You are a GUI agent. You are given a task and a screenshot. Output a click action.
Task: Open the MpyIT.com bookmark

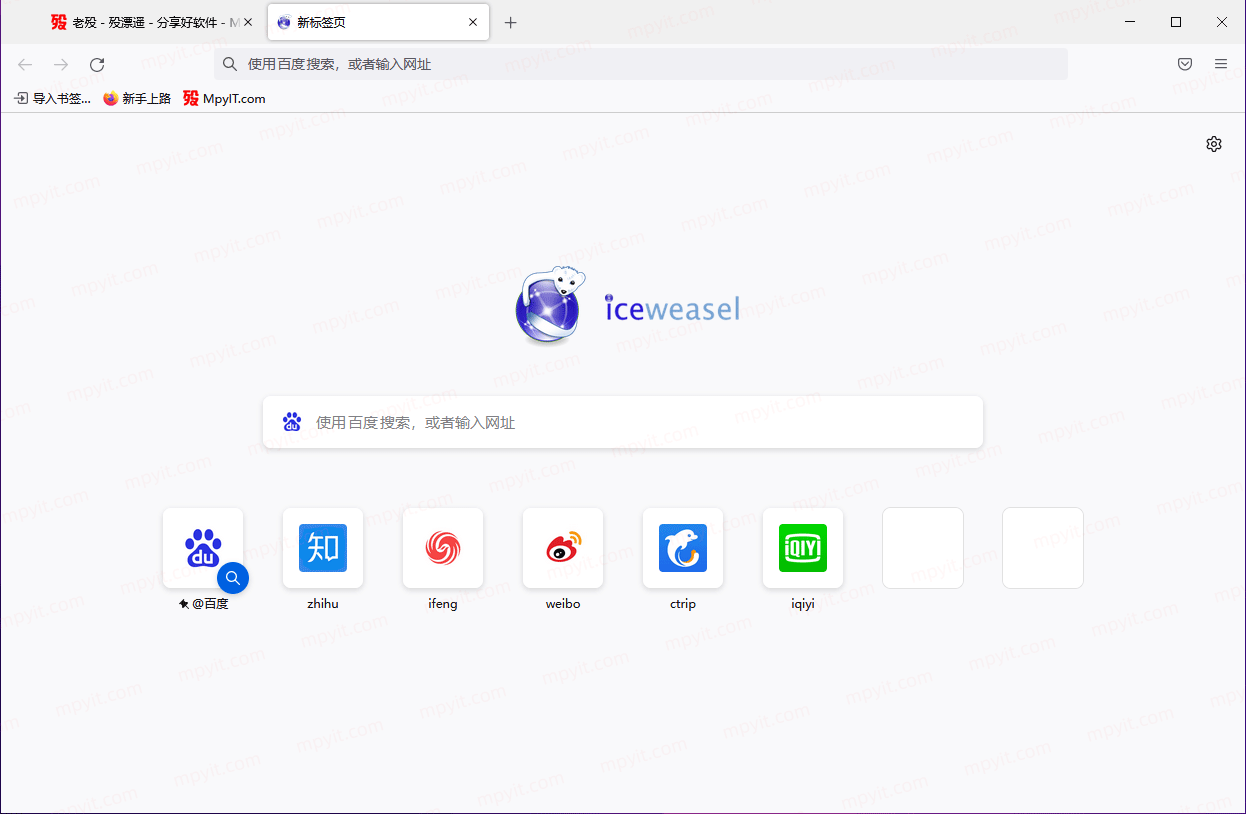pyautogui.click(x=224, y=99)
